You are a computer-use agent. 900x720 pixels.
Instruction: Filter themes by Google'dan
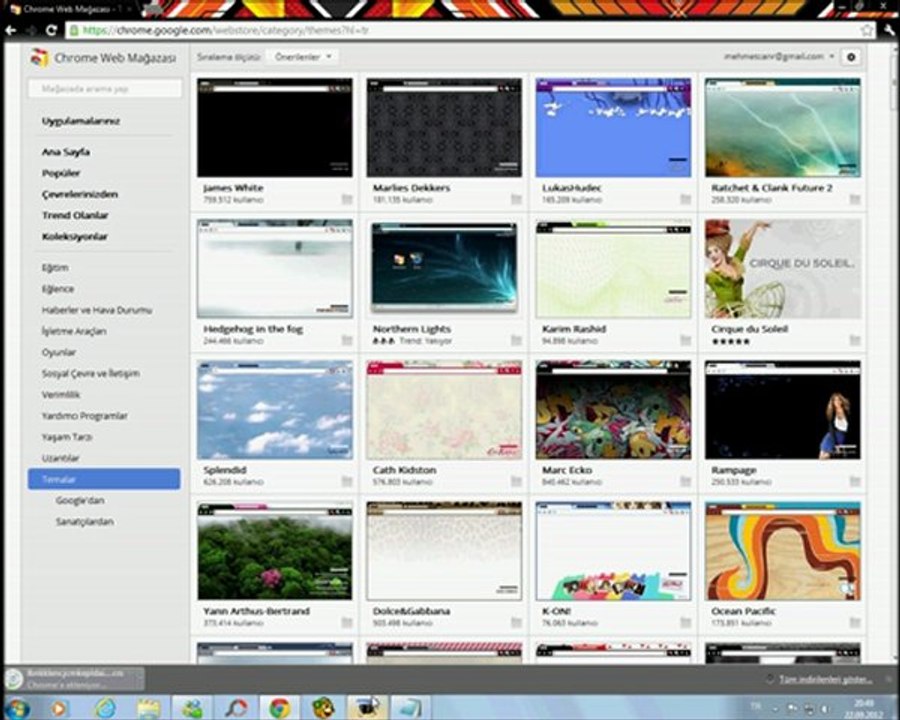[80, 501]
